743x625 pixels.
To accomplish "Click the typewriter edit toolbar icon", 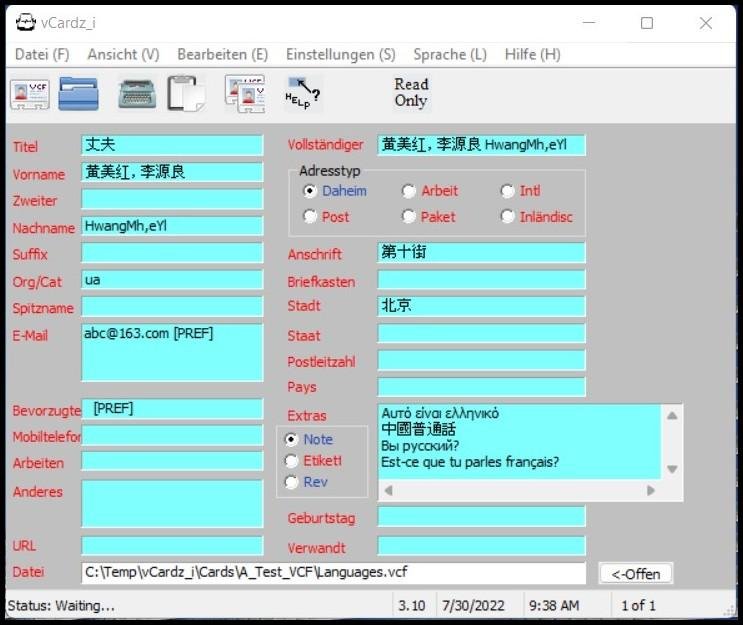I will click(x=137, y=94).
